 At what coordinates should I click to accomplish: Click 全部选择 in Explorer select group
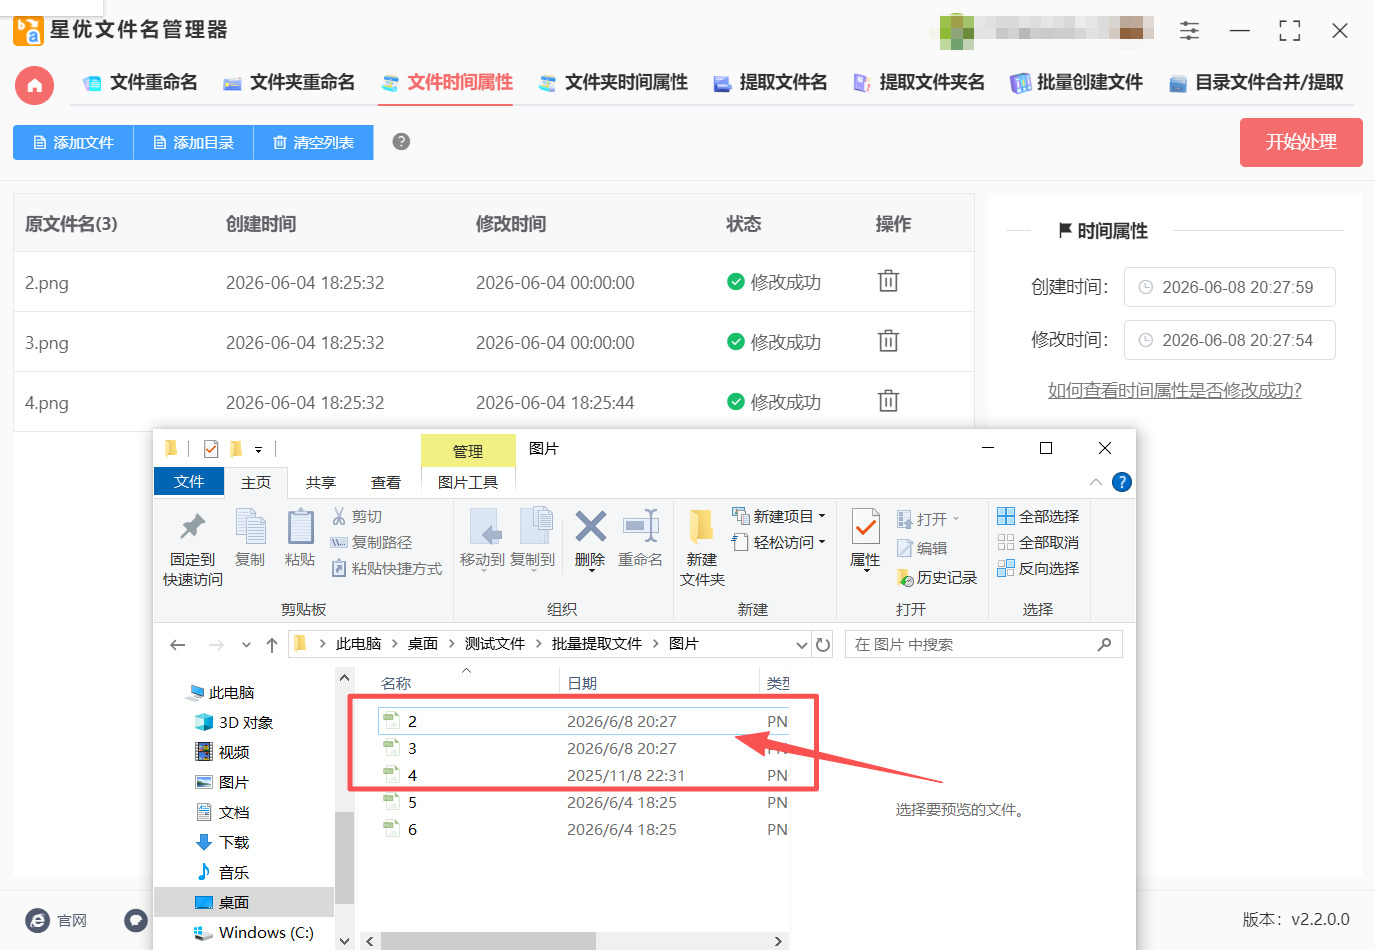(1038, 516)
